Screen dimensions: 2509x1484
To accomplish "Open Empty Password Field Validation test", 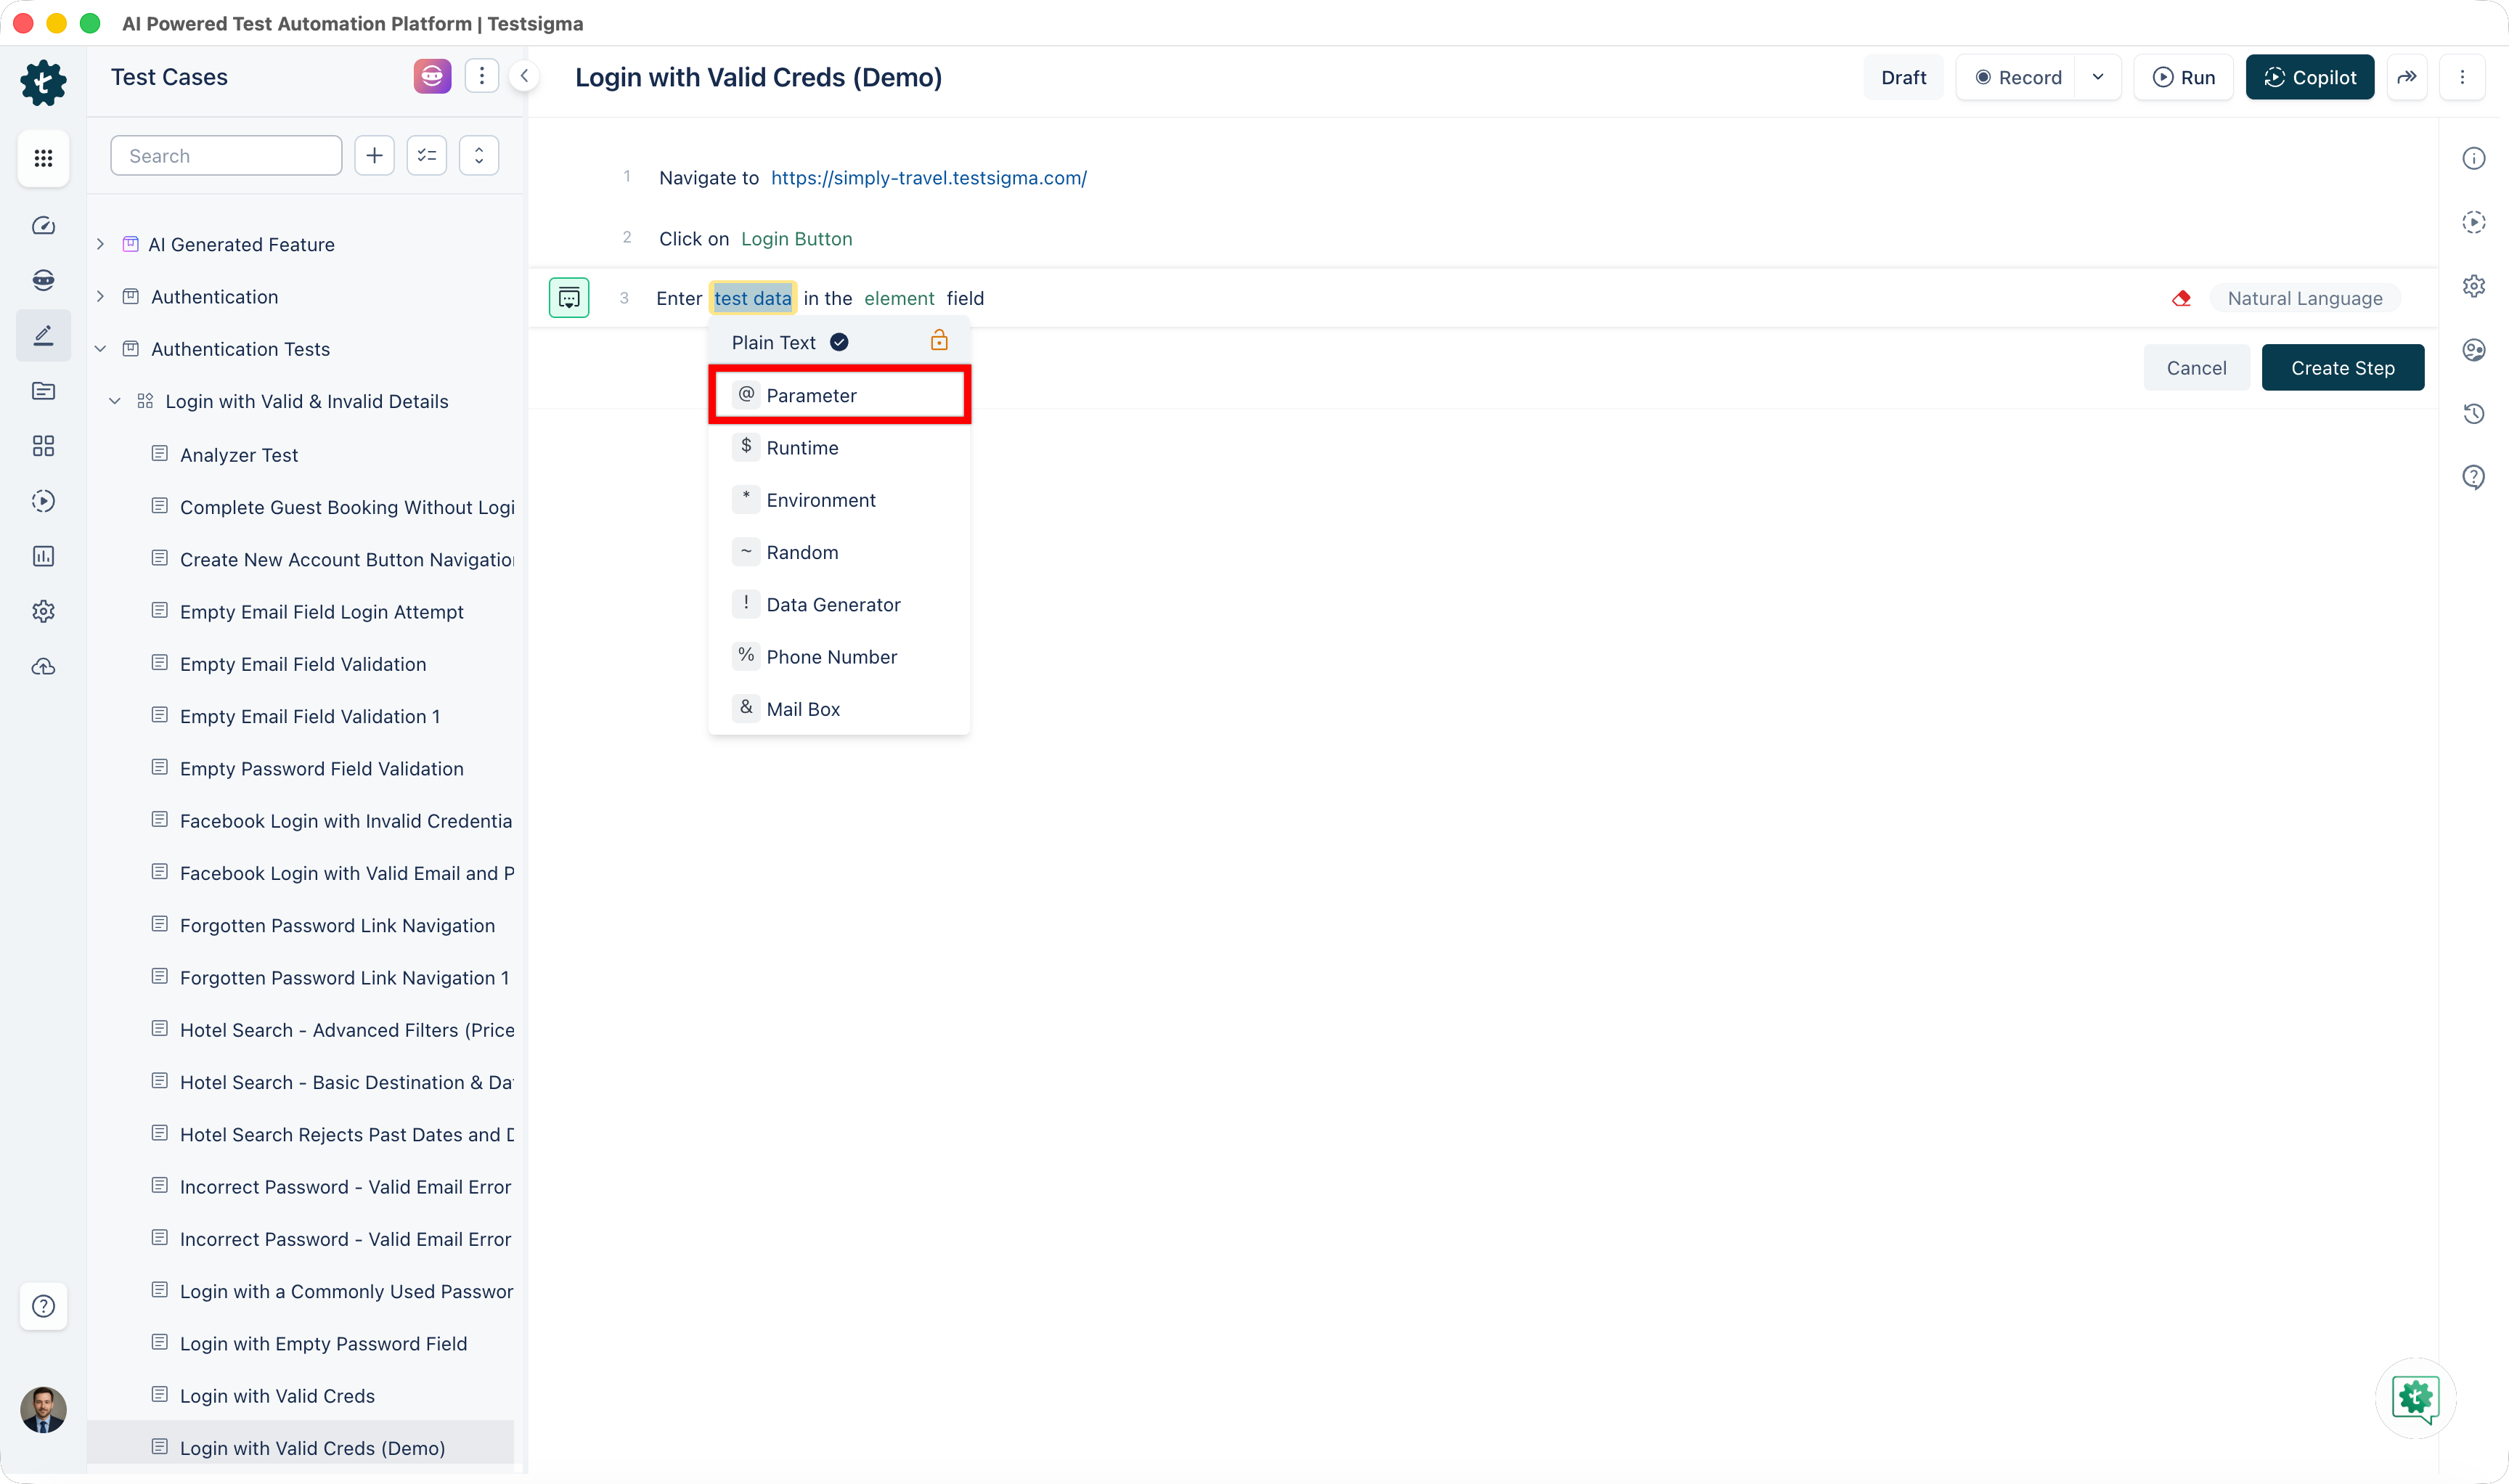I will pyautogui.click(x=322, y=769).
